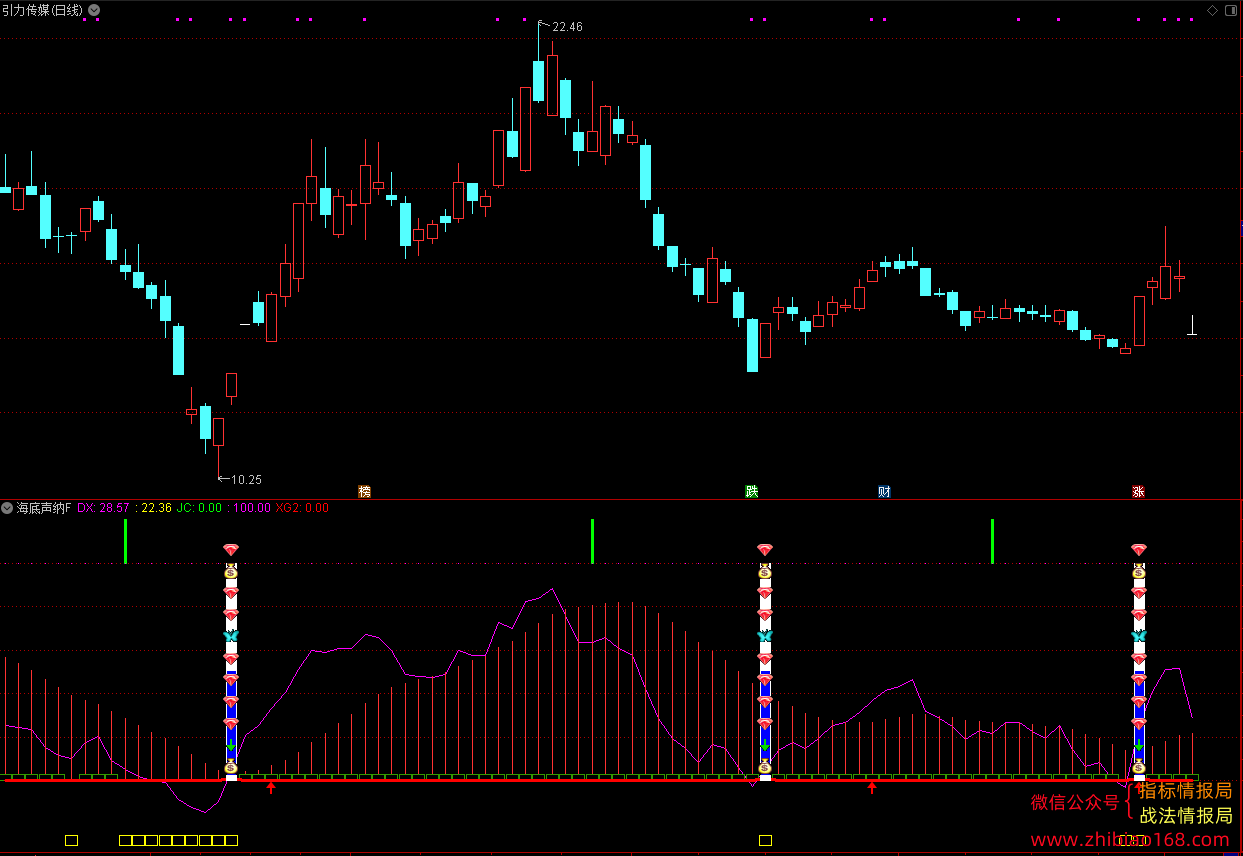Open the 榜 event marker

pos(364,491)
